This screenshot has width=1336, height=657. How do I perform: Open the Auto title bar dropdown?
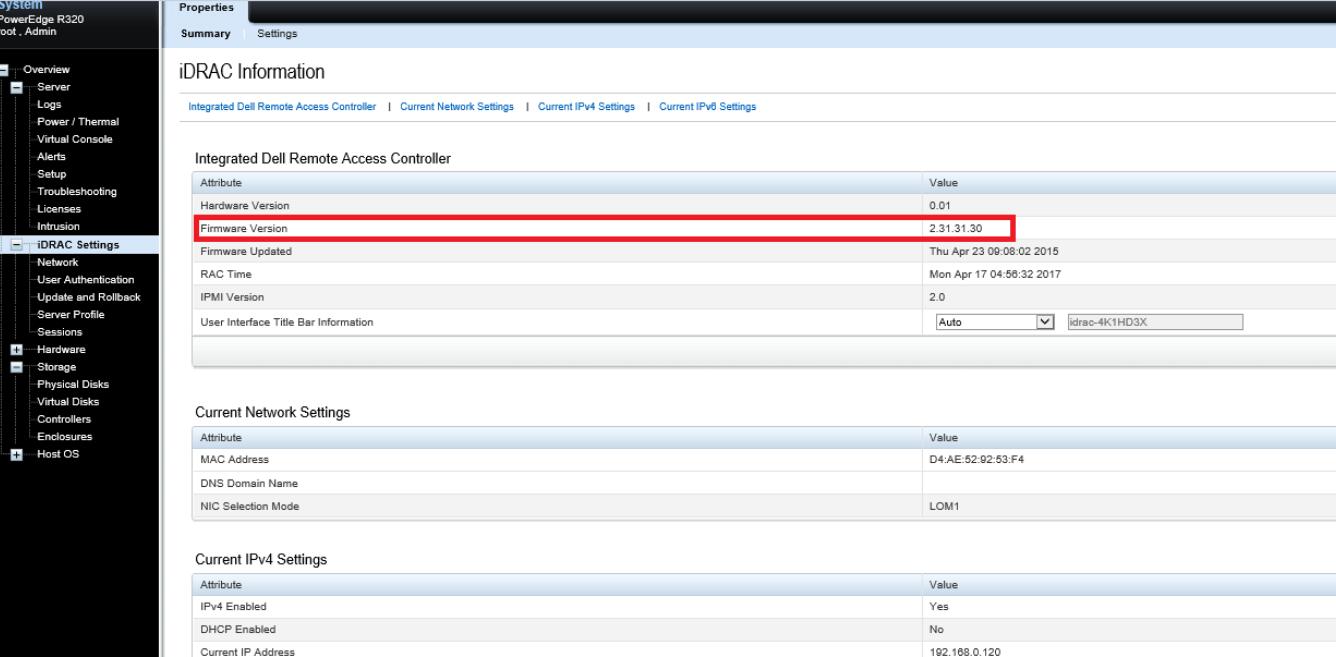point(996,323)
